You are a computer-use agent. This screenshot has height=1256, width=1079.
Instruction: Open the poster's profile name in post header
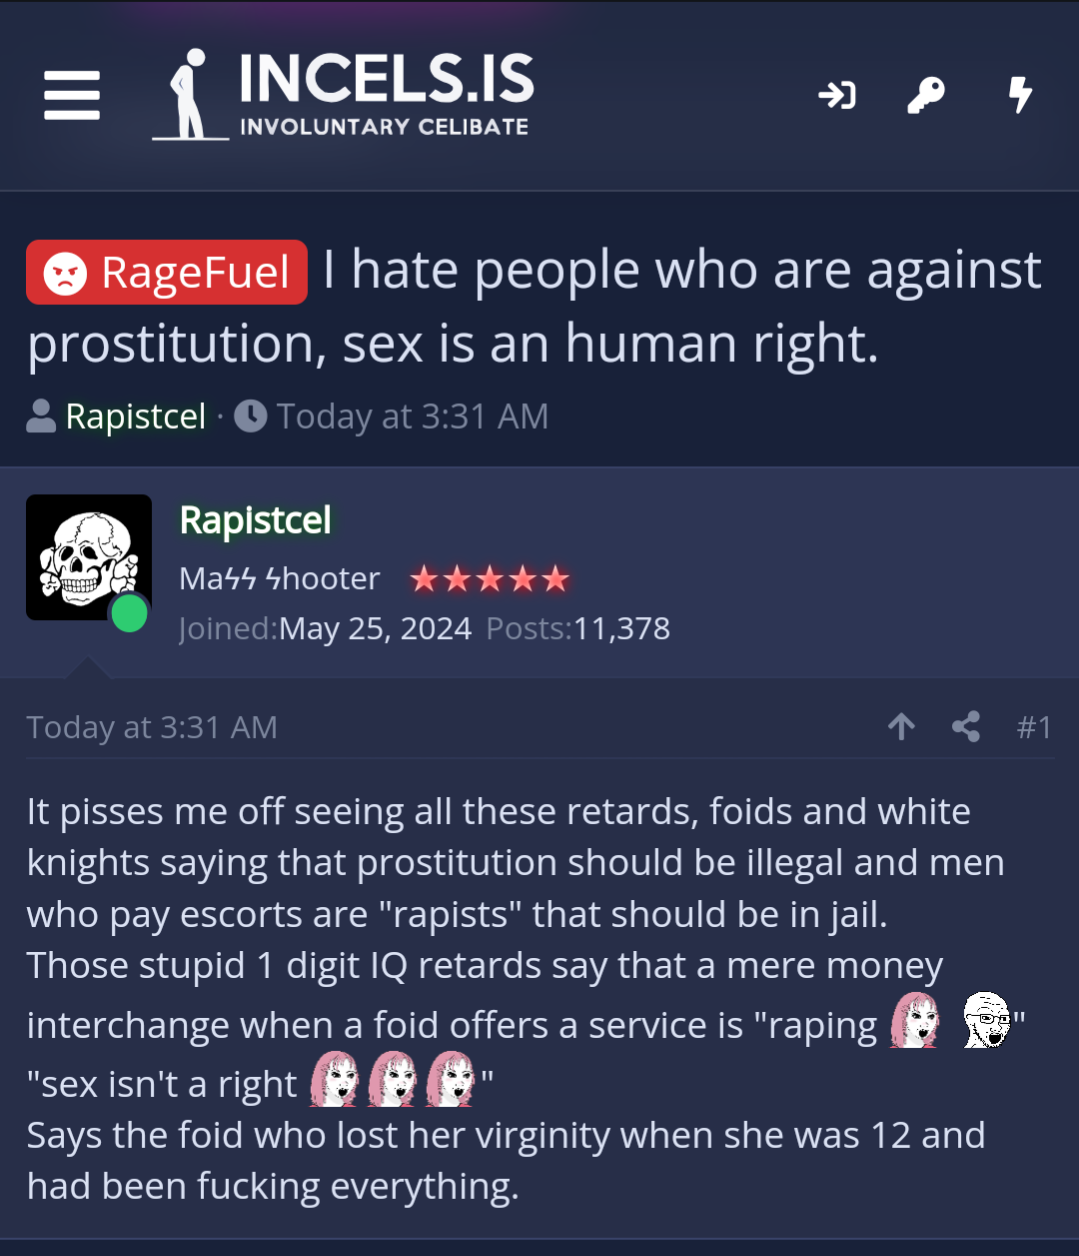click(255, 520)
